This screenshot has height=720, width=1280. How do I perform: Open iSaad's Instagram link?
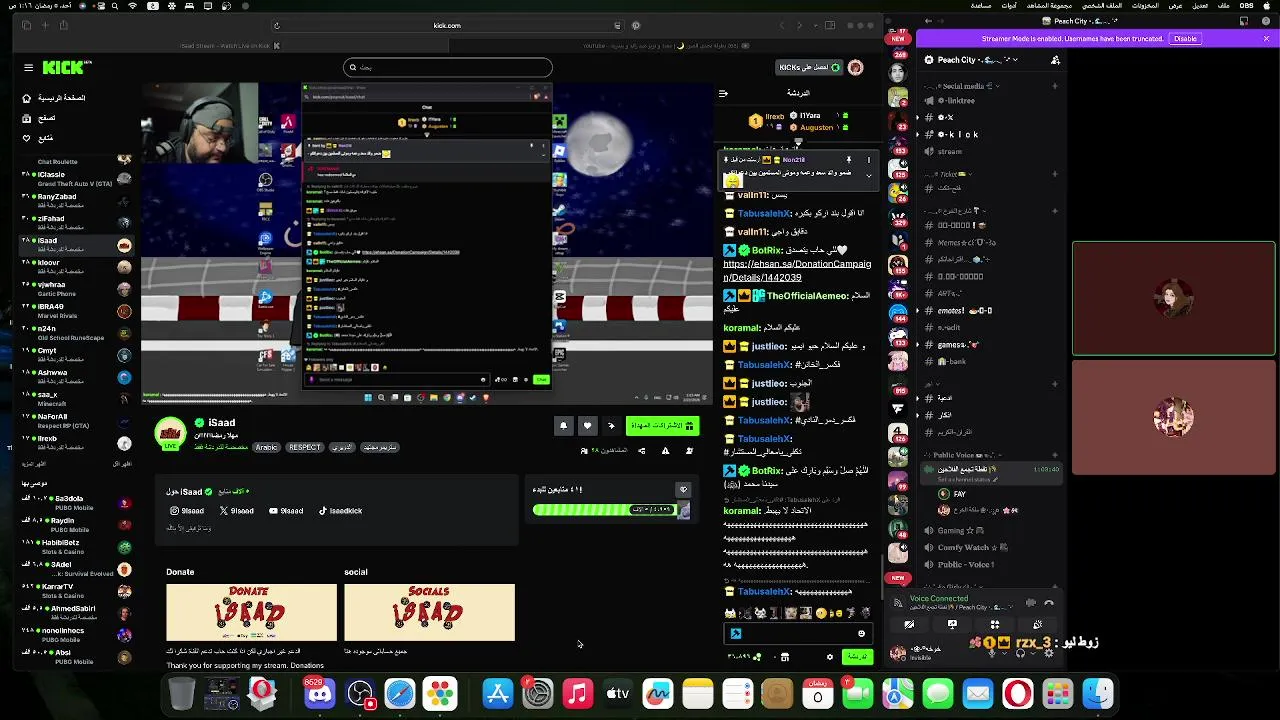coord(187,511)
